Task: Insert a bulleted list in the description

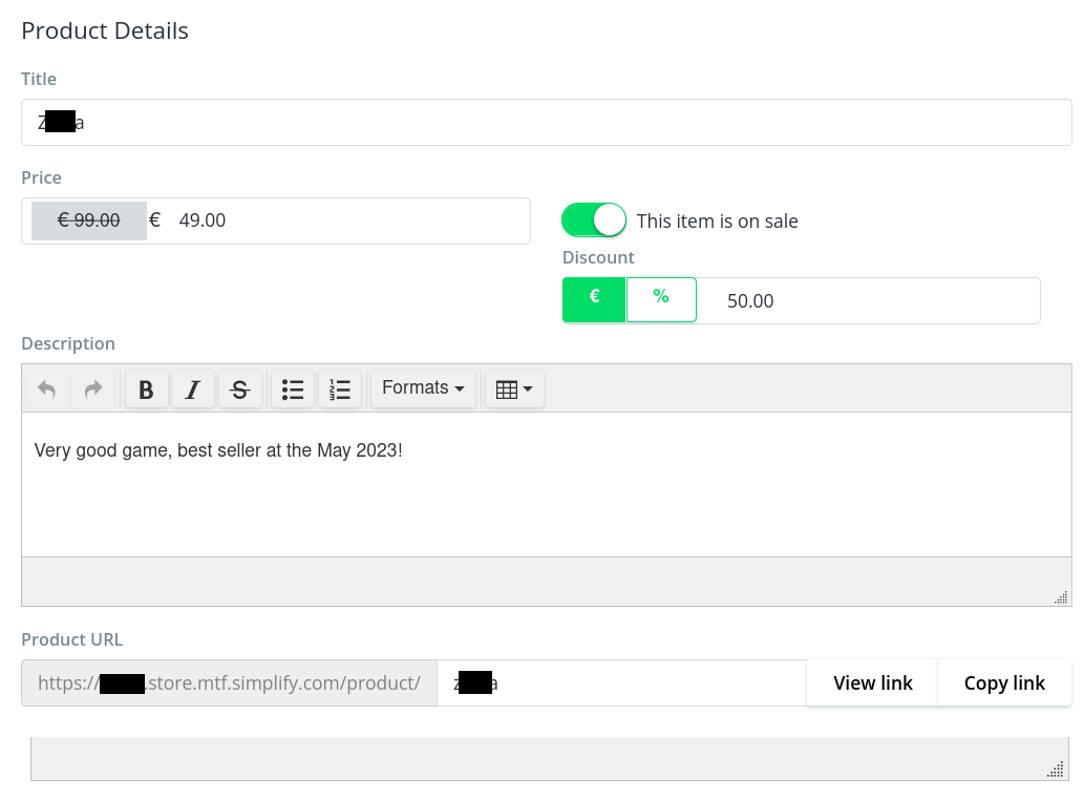Action: [292, 389]
